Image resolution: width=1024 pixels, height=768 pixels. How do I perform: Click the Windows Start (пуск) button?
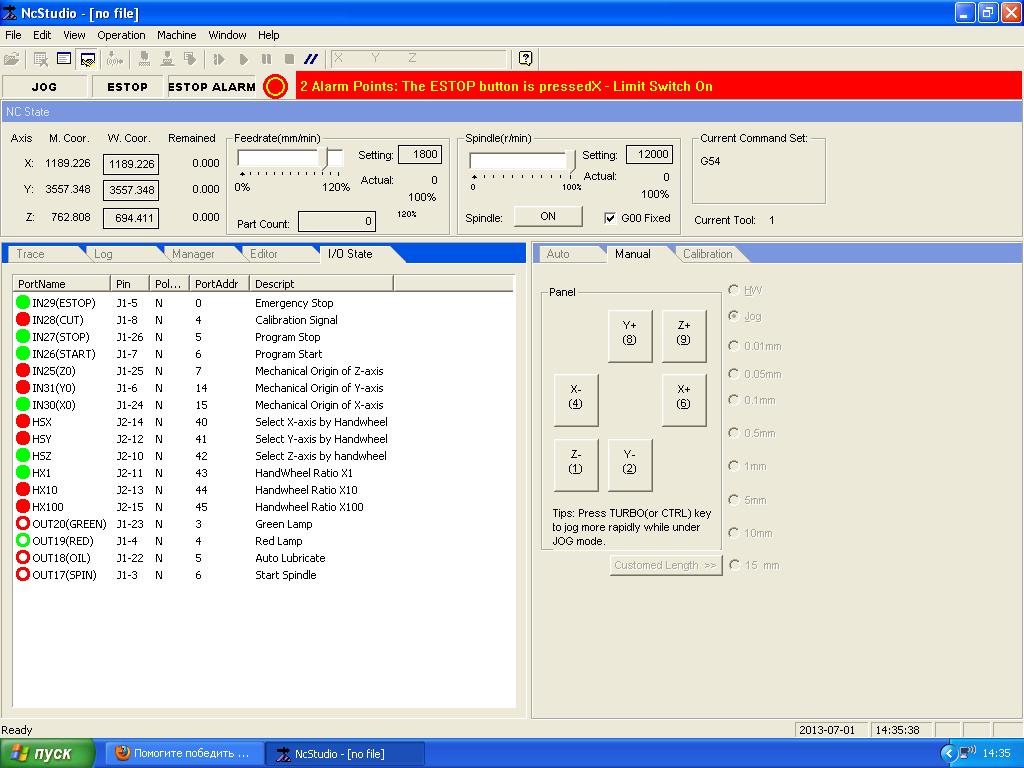tap(47, 753)
